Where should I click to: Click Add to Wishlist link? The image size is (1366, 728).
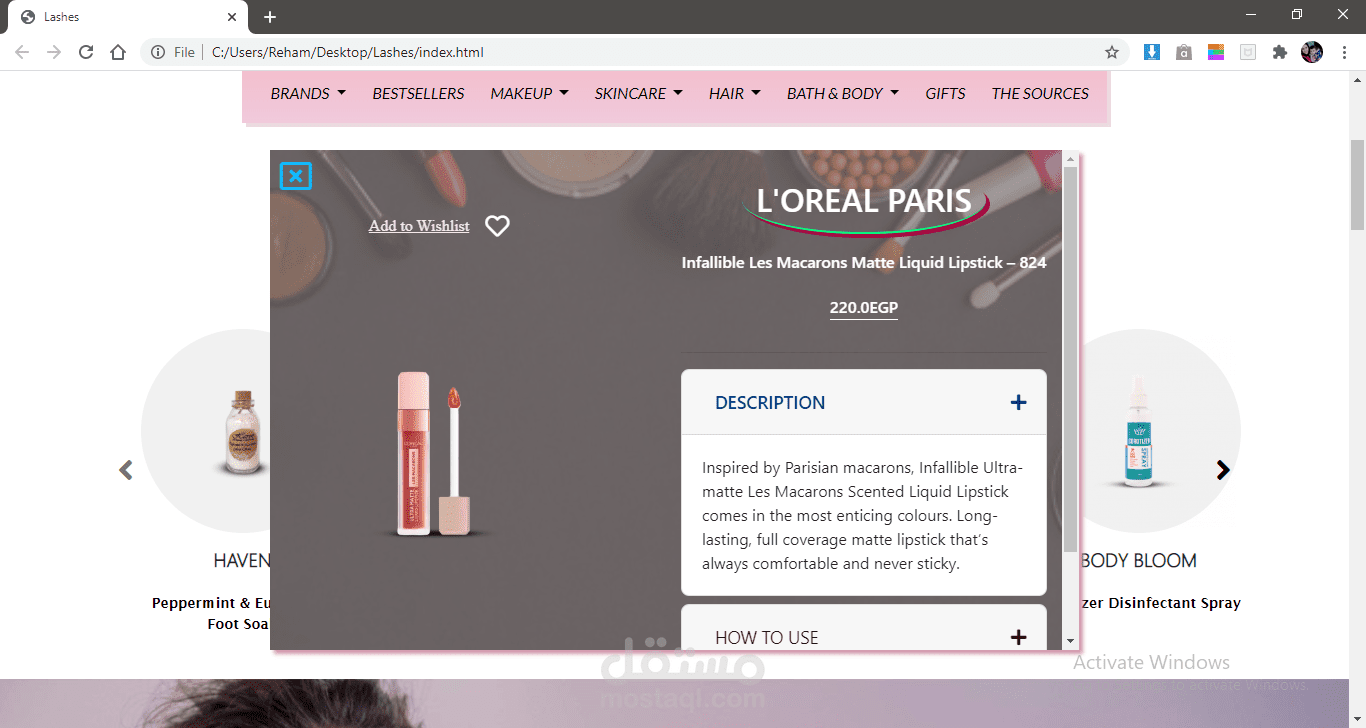point(419,226)
